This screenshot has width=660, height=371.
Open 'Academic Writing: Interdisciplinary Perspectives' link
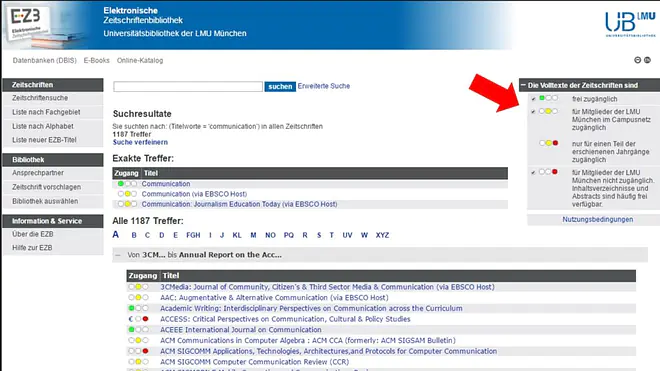coord(311,308)
